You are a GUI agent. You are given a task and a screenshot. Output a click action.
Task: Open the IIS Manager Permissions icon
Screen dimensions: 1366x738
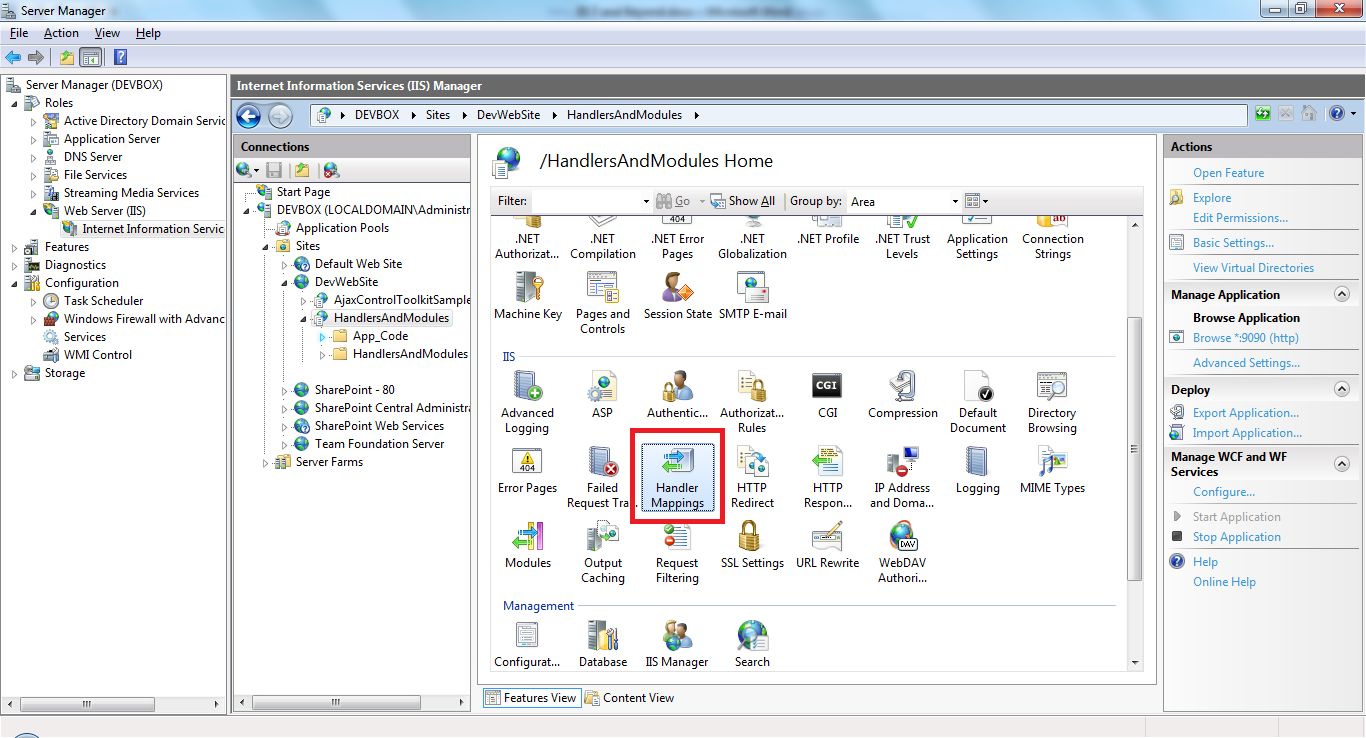click(x=677, y=644)
